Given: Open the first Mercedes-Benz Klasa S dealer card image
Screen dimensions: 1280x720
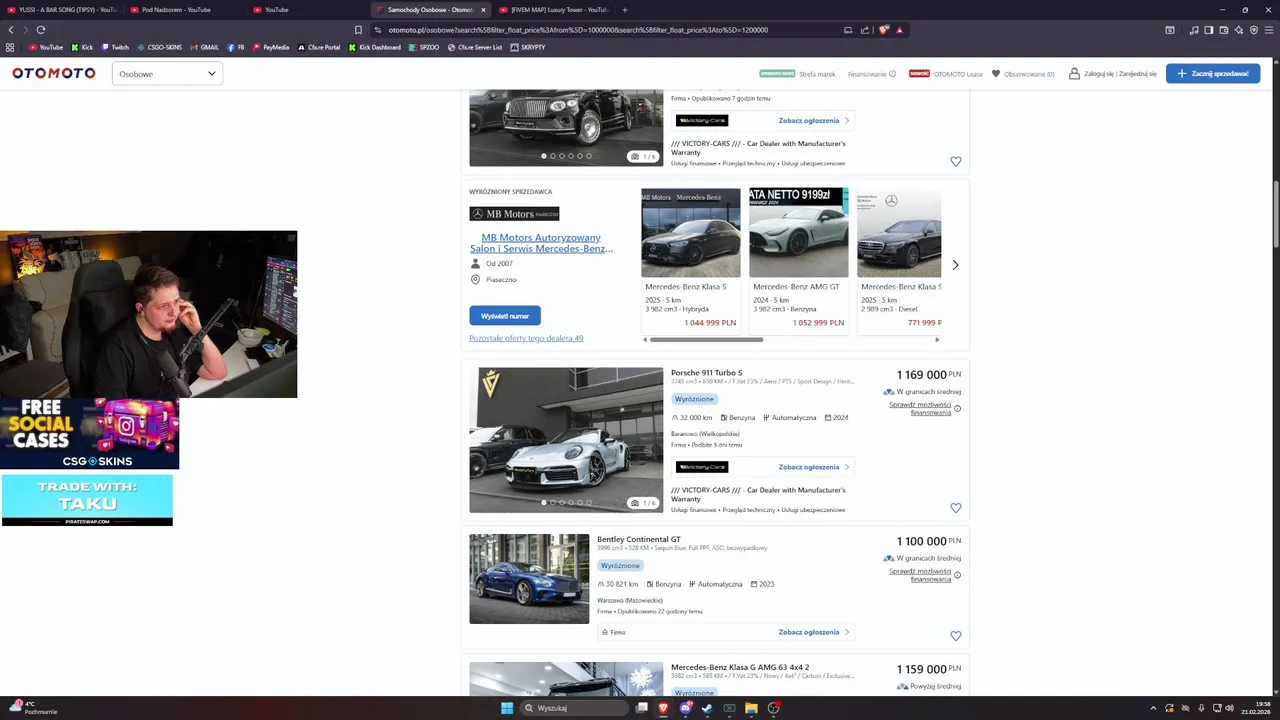Looking at the screenshot, I should tap(690, 233).
